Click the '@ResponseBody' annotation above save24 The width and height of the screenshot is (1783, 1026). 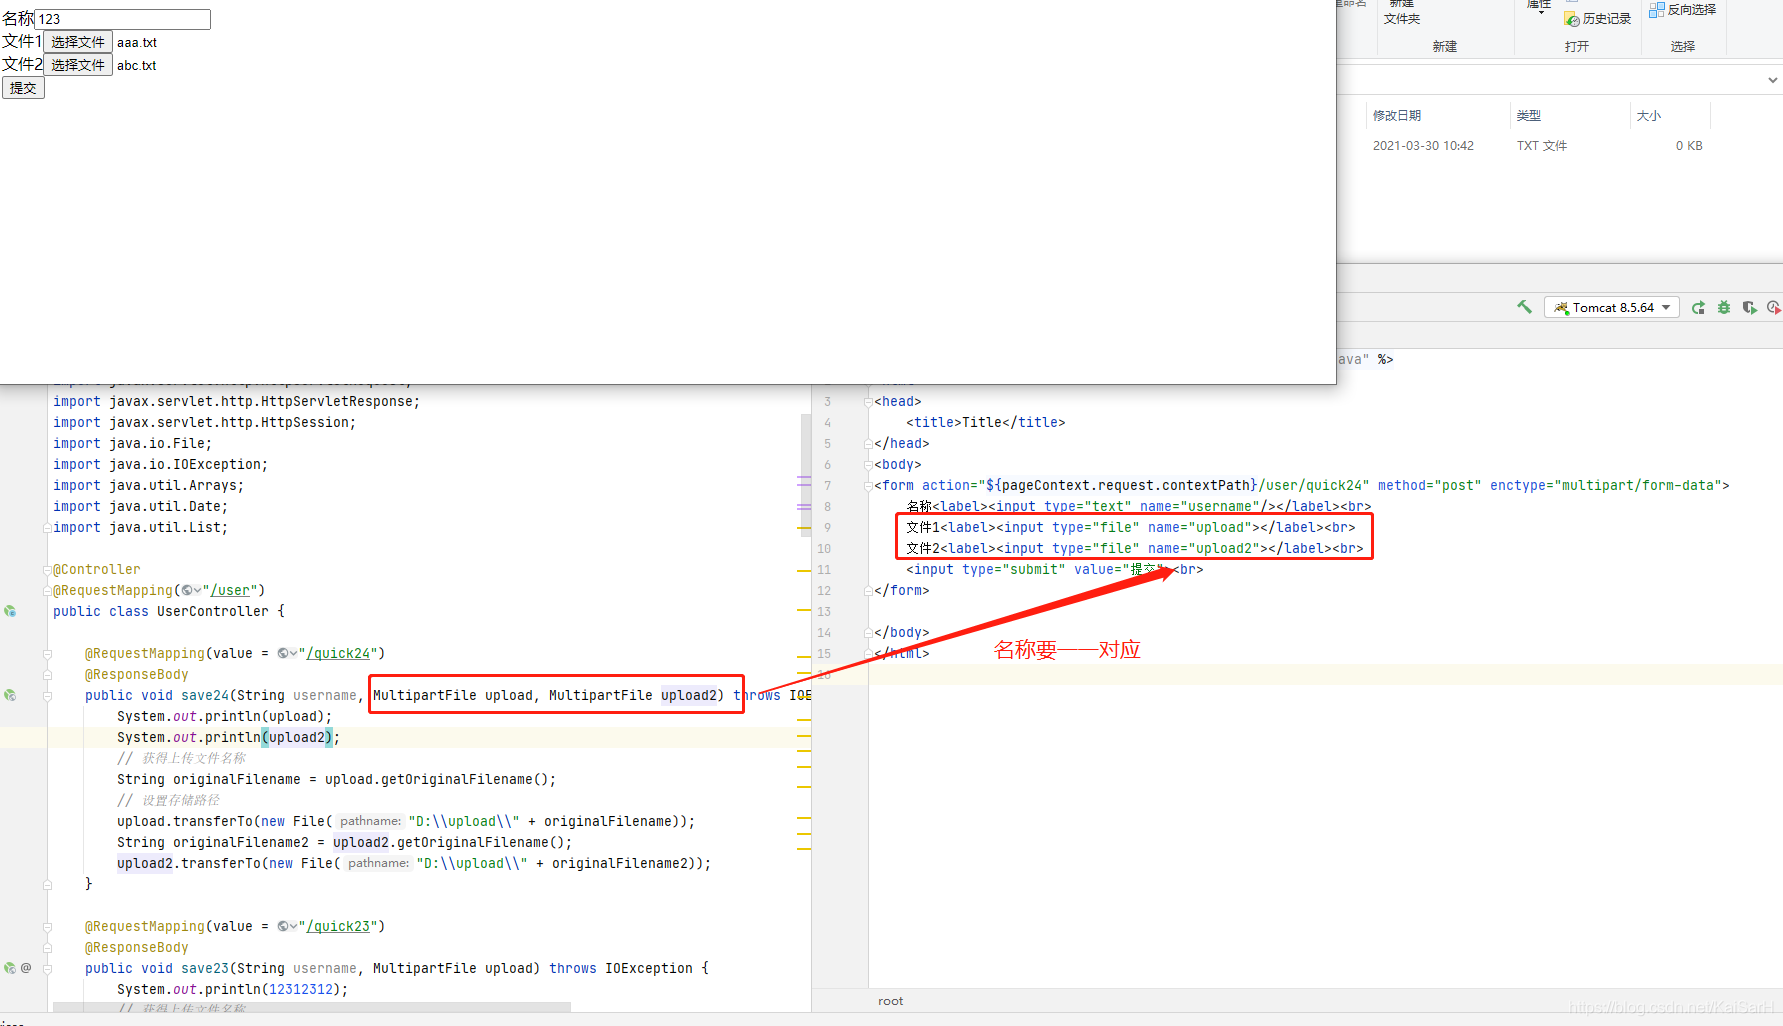click(136, 674)
